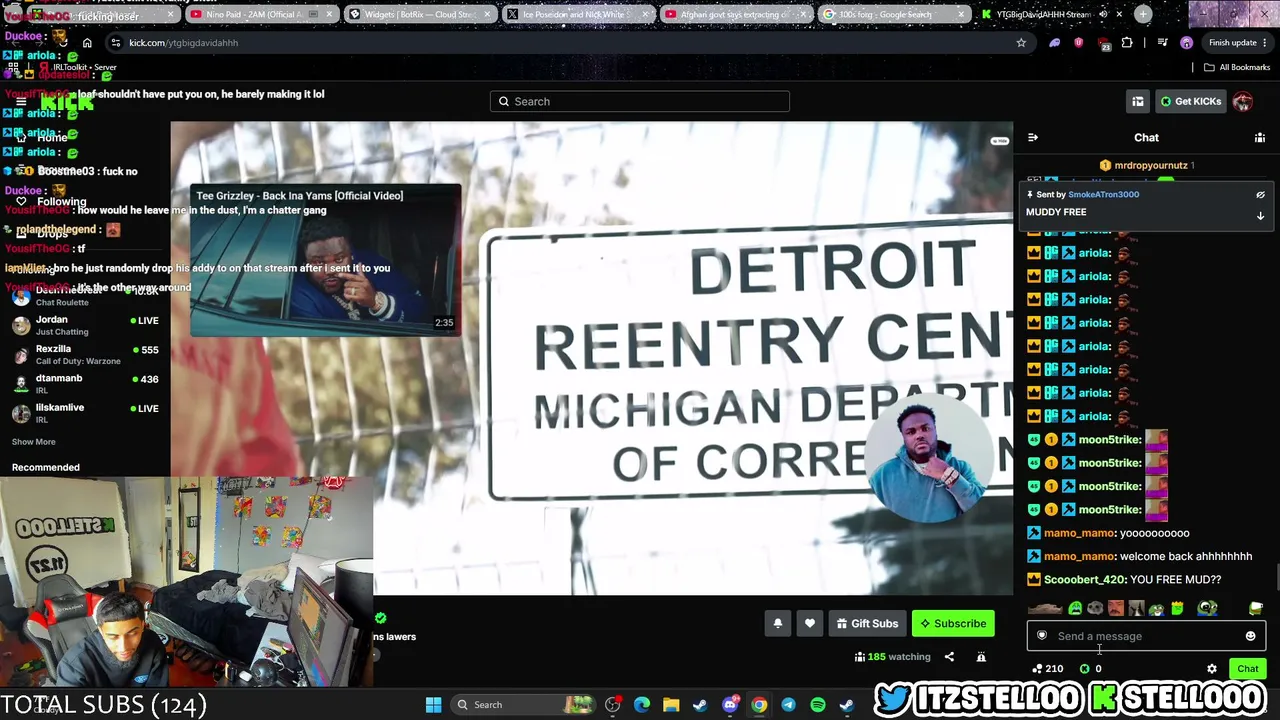The height and width of the screenshot is (720, 1280).
Task: Toggle the follow heart button
Action: click(810, 624)
